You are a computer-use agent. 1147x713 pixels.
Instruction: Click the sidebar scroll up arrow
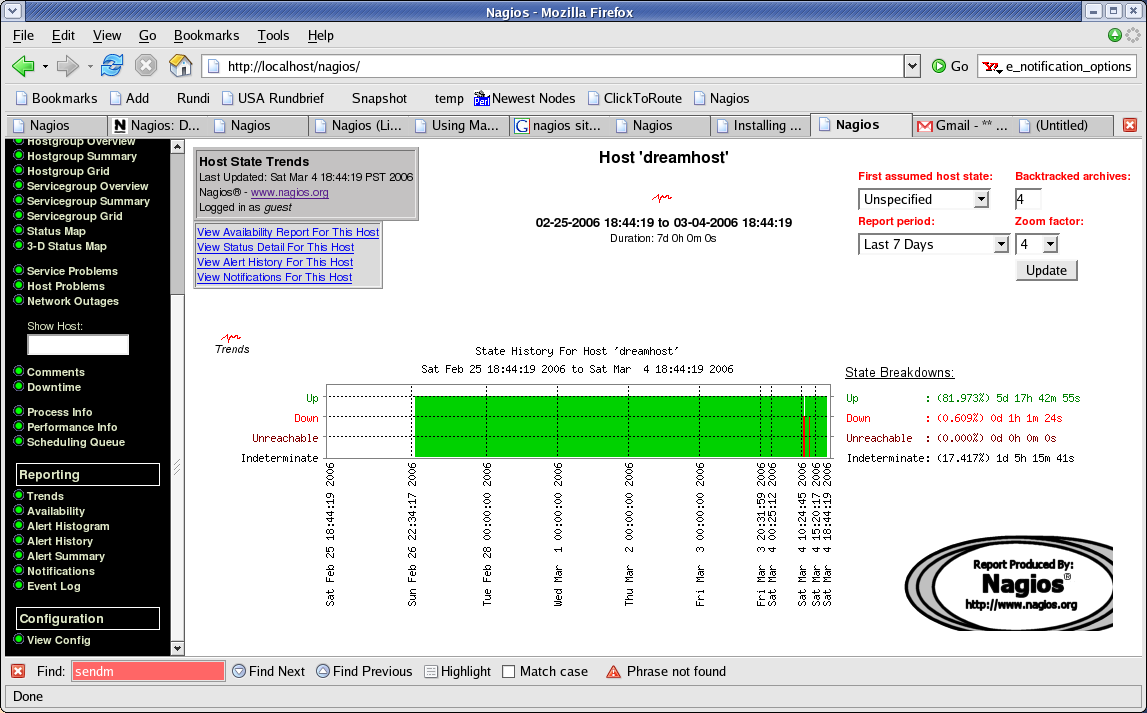tap(177, 146)
